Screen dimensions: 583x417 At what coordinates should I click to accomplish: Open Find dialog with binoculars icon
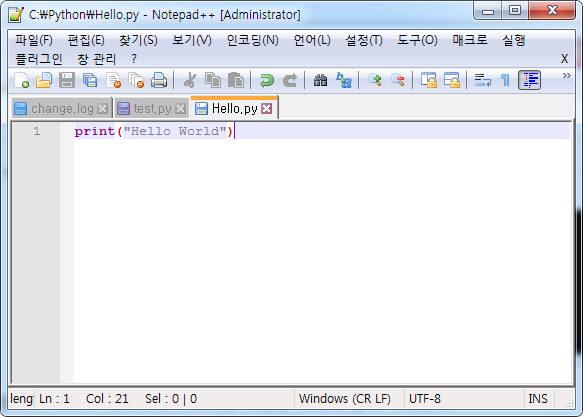click(x=320, y=80)
